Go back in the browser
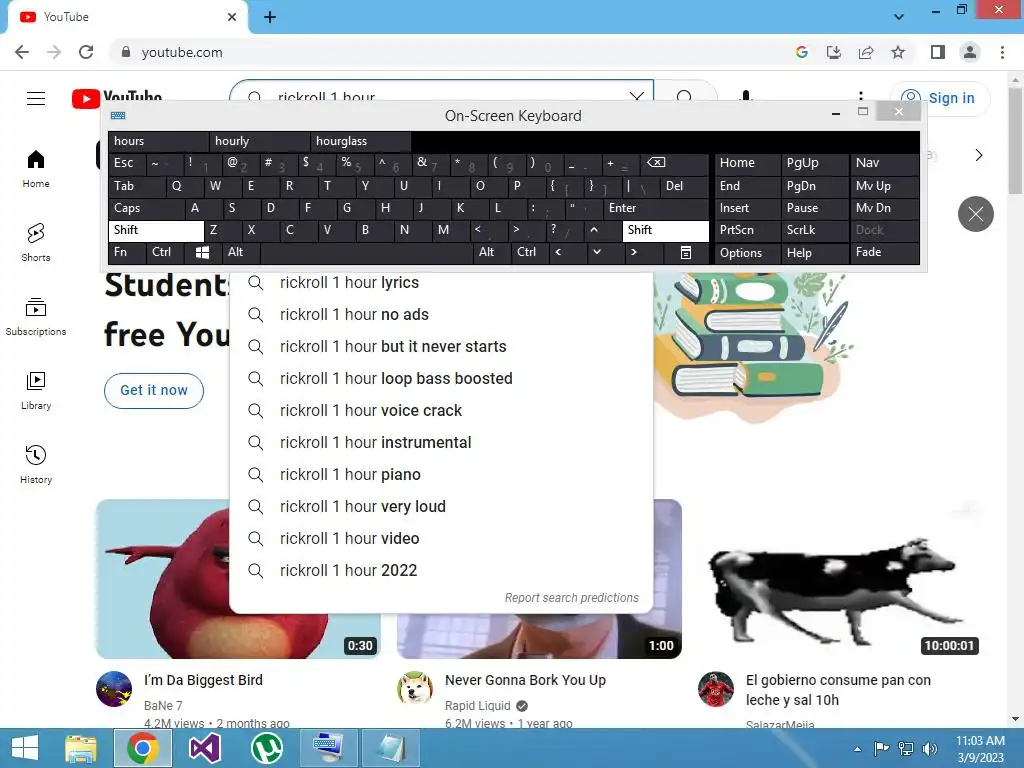 point(22,52)
